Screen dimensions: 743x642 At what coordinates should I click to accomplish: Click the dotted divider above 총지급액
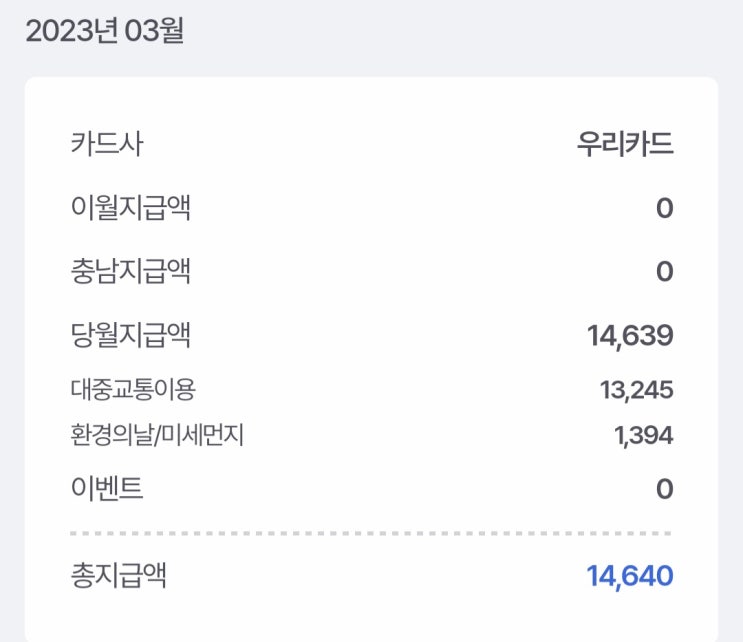(371, 533)
